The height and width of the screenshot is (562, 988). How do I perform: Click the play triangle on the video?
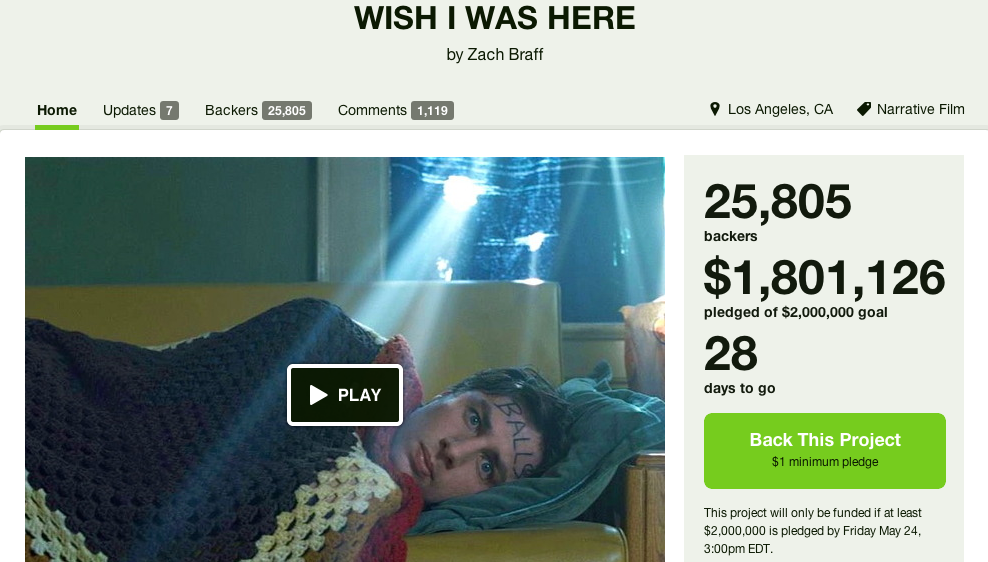click(318, 395)
